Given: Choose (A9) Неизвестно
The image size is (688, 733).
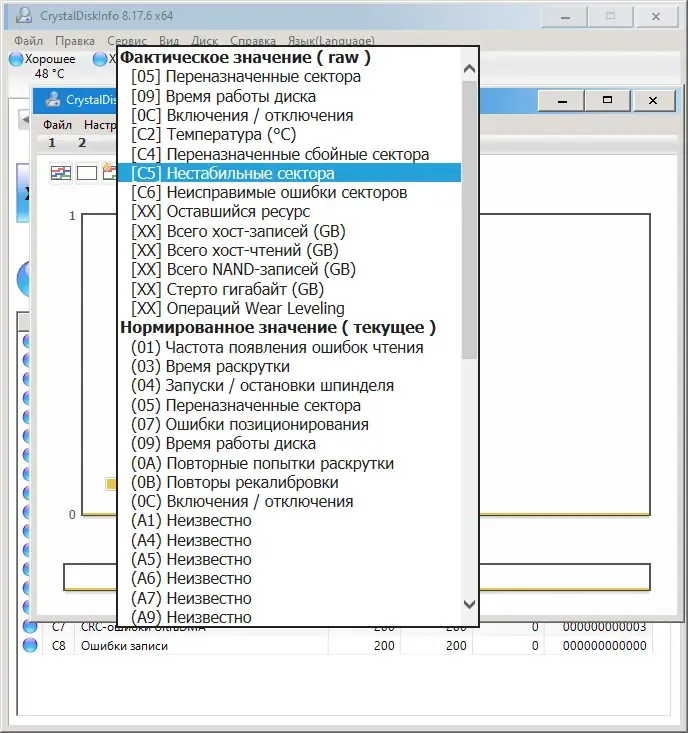Looking at the screenshot, I should (289, 618).
